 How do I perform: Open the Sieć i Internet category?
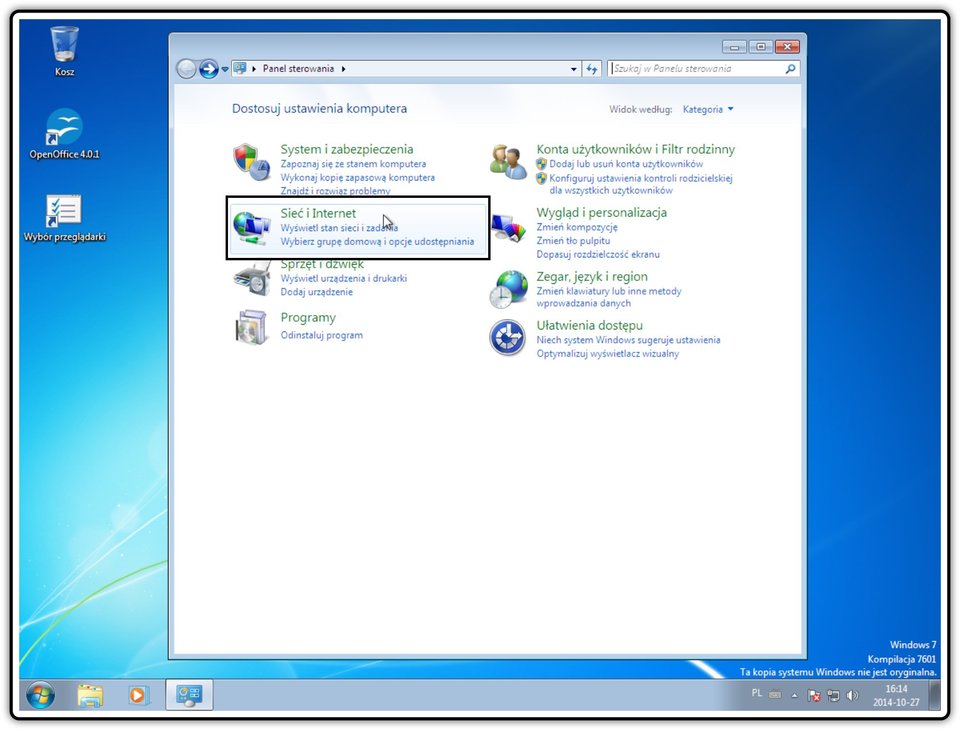318,213
